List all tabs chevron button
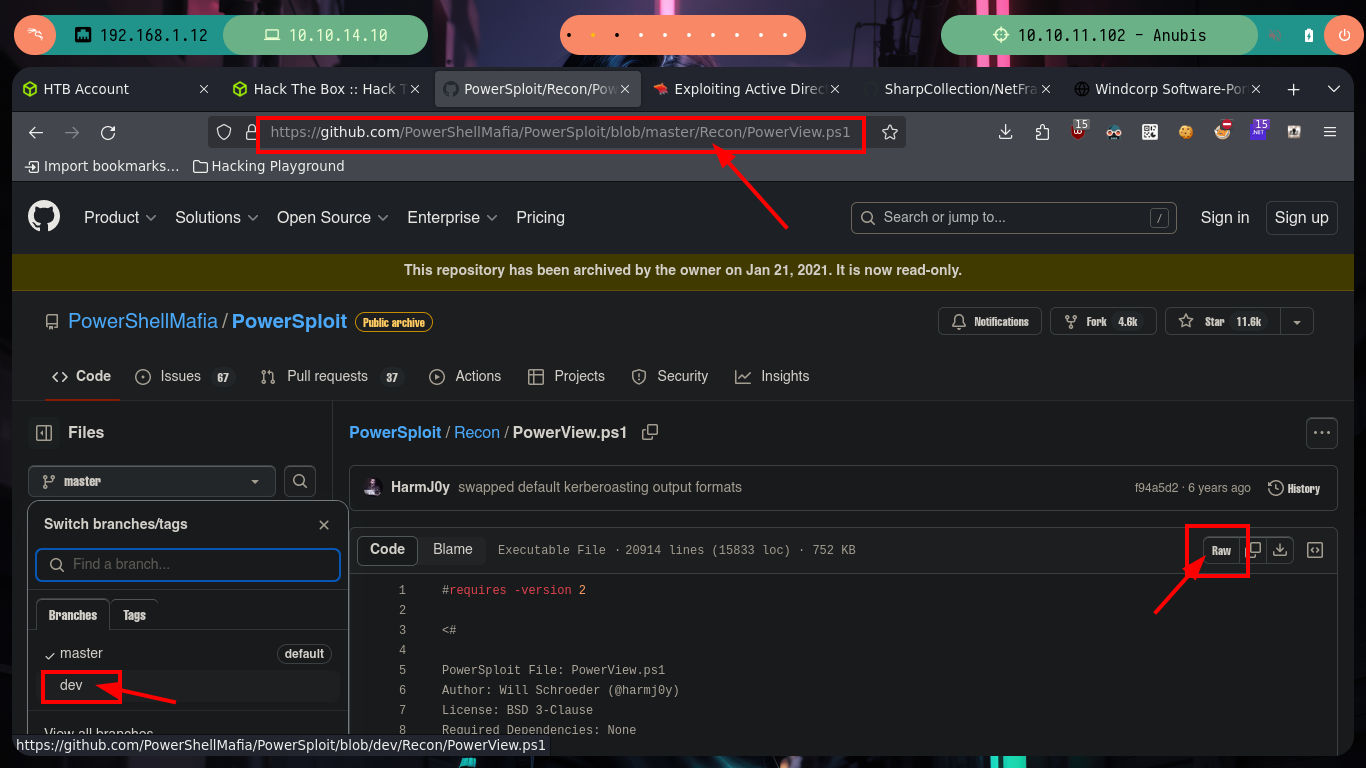This screenshot has width=1366, height=768. [1333, 89]
